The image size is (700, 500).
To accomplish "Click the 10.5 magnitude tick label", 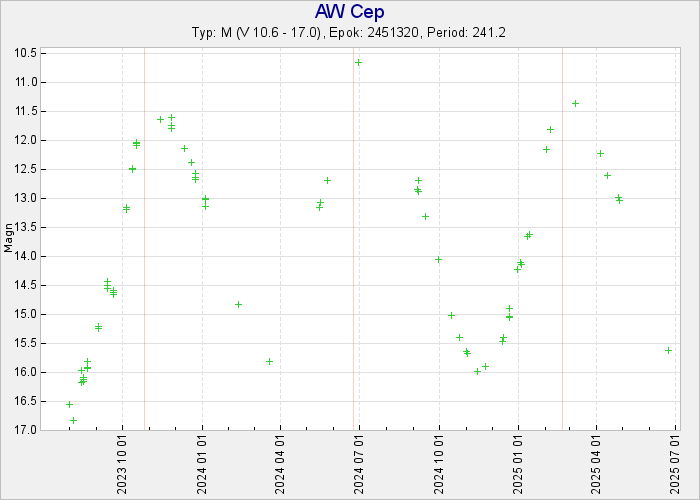I will pyautogui.click(x=27, y=52).
